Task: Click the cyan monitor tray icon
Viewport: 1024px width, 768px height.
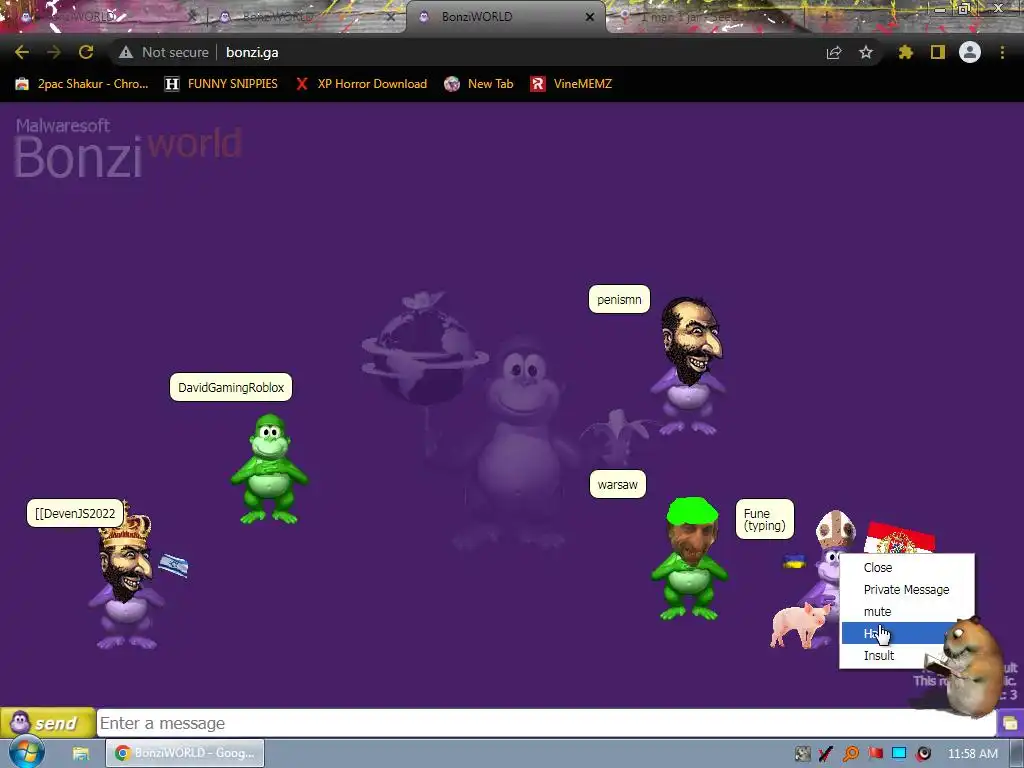Action: point(899,754)
